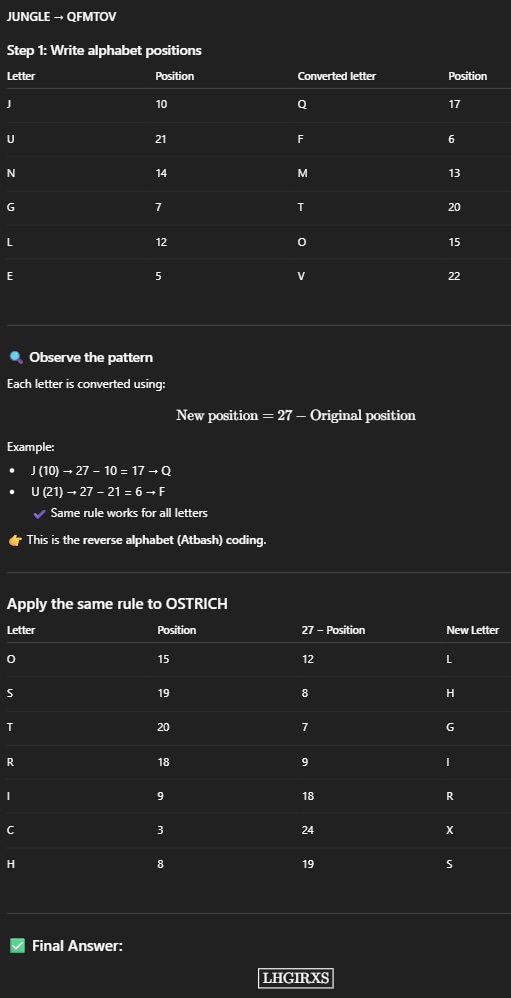Click the U (21) example bullet line
Image resolution: width=511 pixels, height=998 pixels.
(99, 492)
